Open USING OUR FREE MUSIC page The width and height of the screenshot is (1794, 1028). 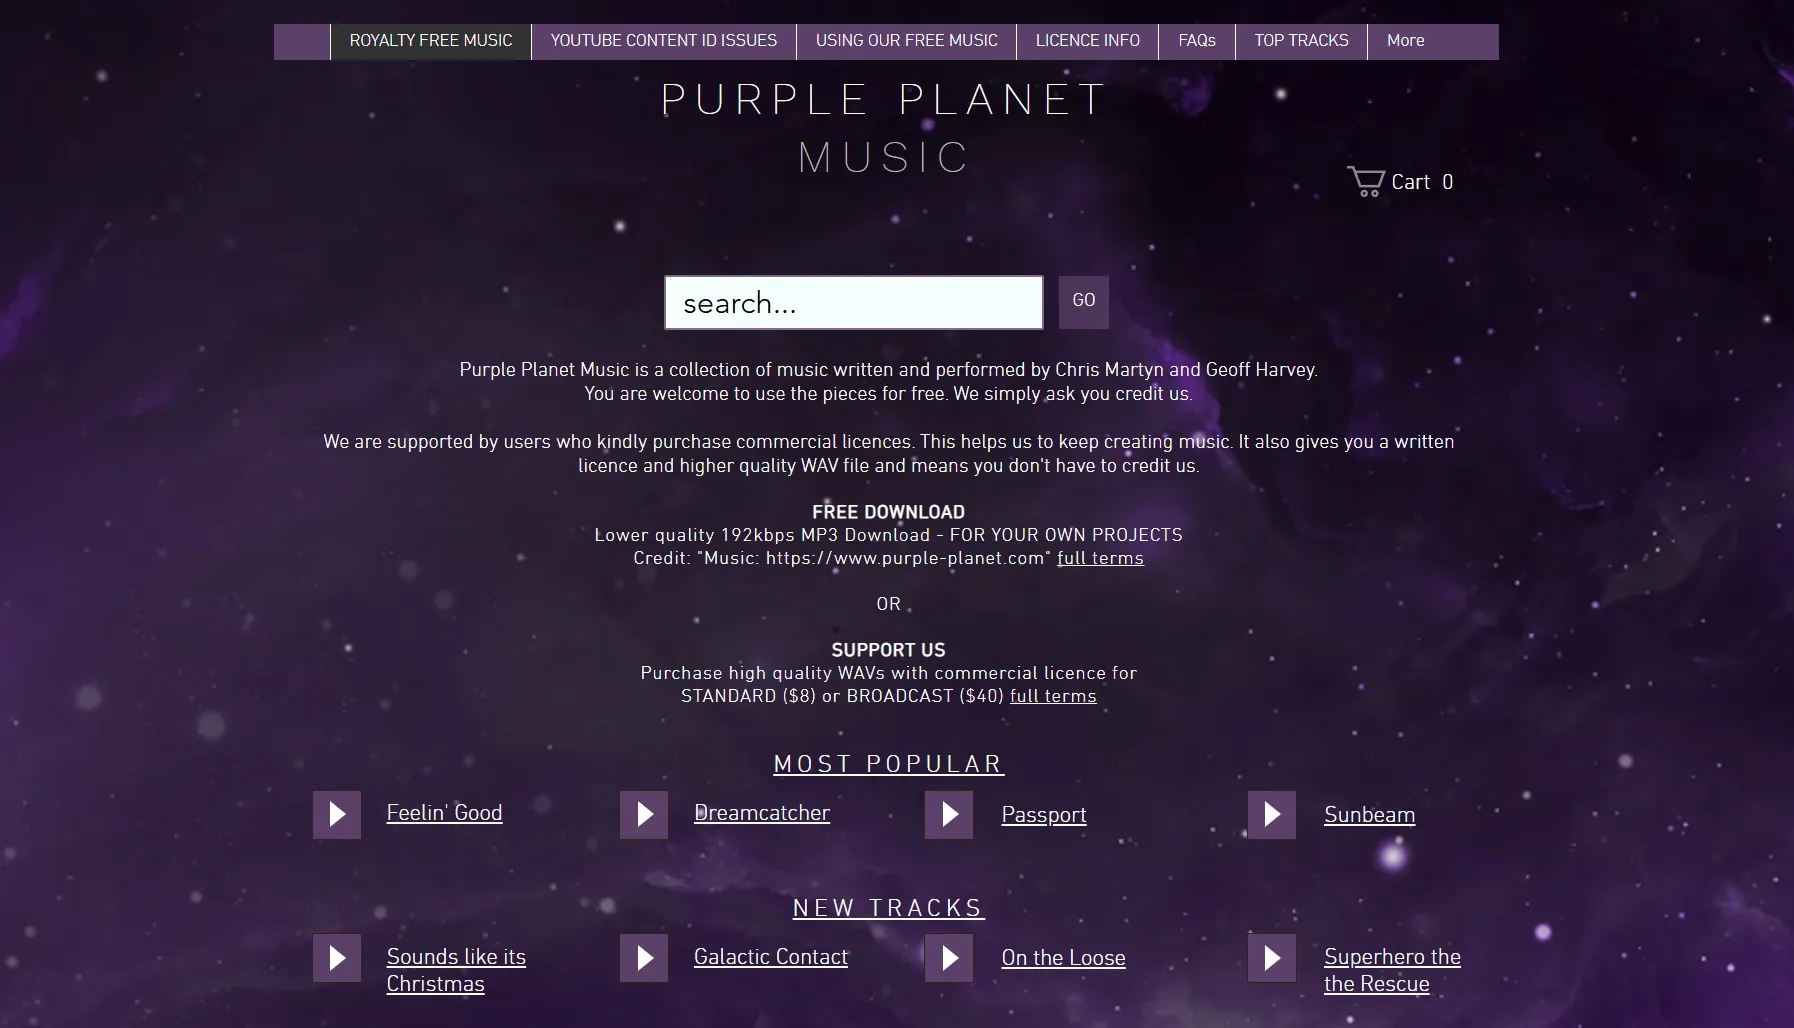(x=905, y=41)
